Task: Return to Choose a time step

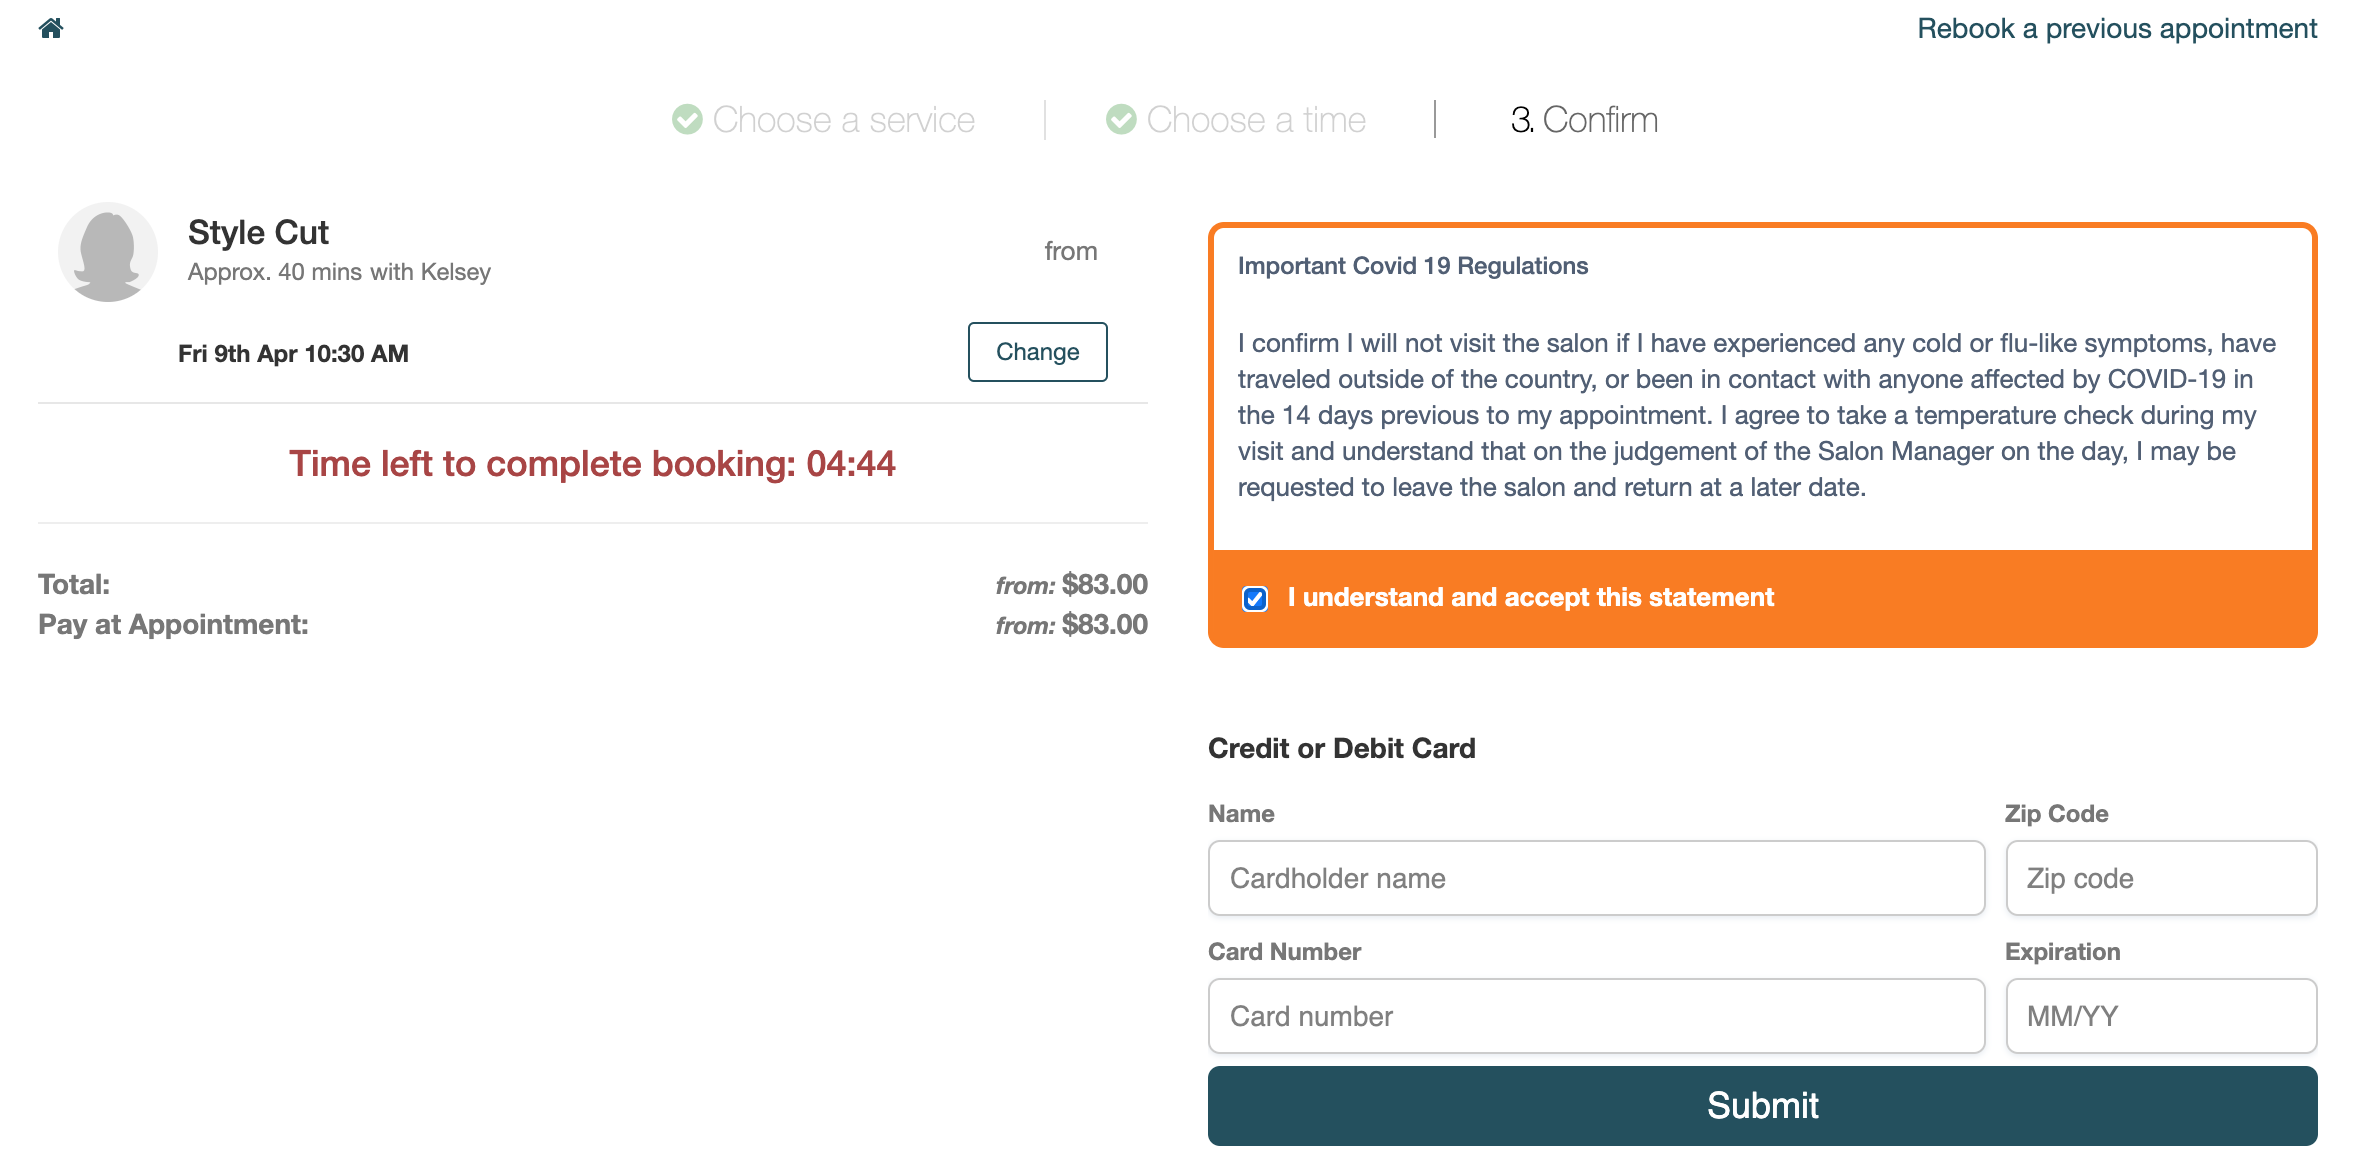Action: [1256, 120]
